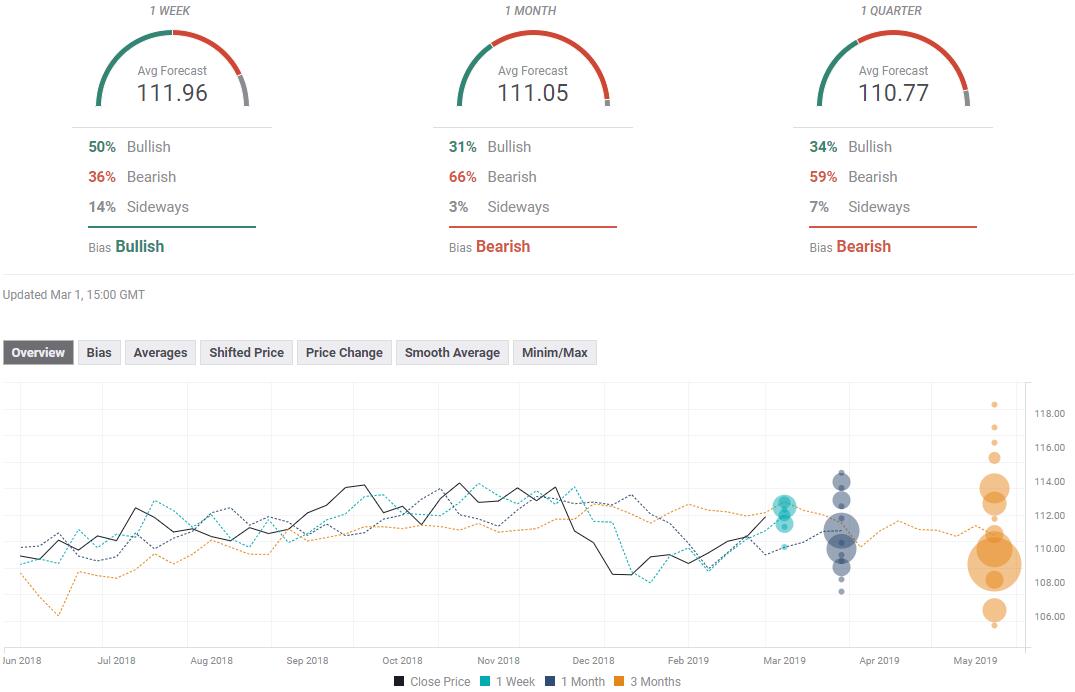Click the 1 Week legend label
This screenshot has width=1075, height=692.
pos(516,682)
